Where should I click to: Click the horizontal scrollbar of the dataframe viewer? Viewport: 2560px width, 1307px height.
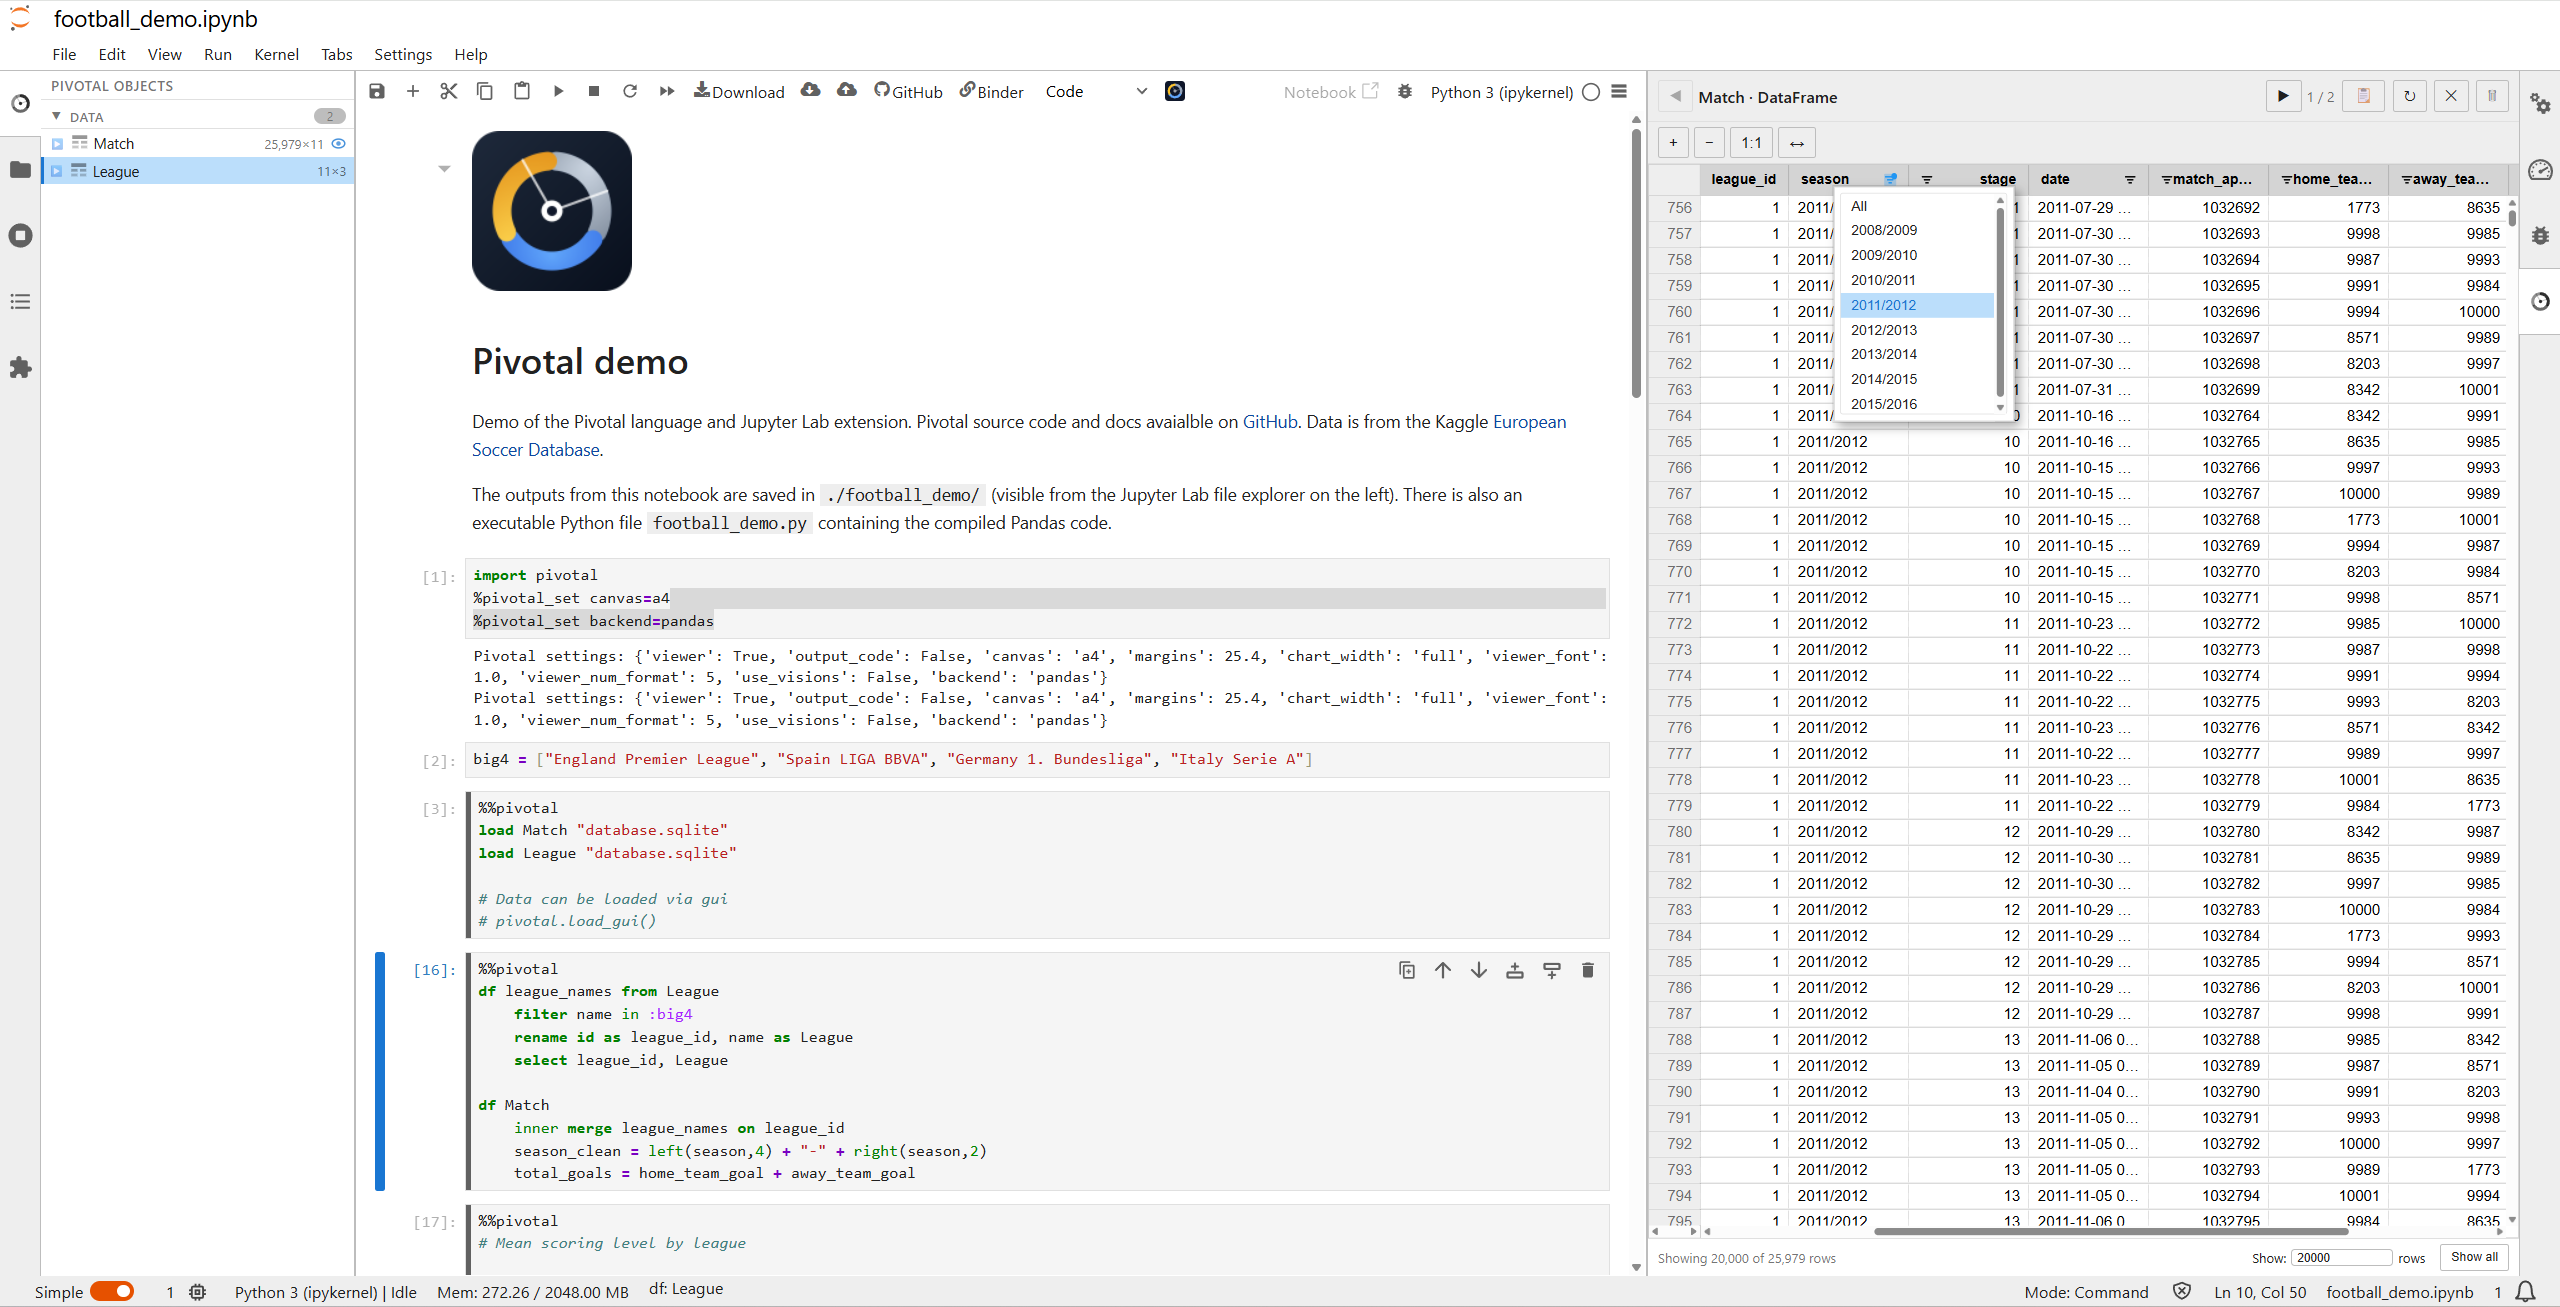click(2110, 1231)
